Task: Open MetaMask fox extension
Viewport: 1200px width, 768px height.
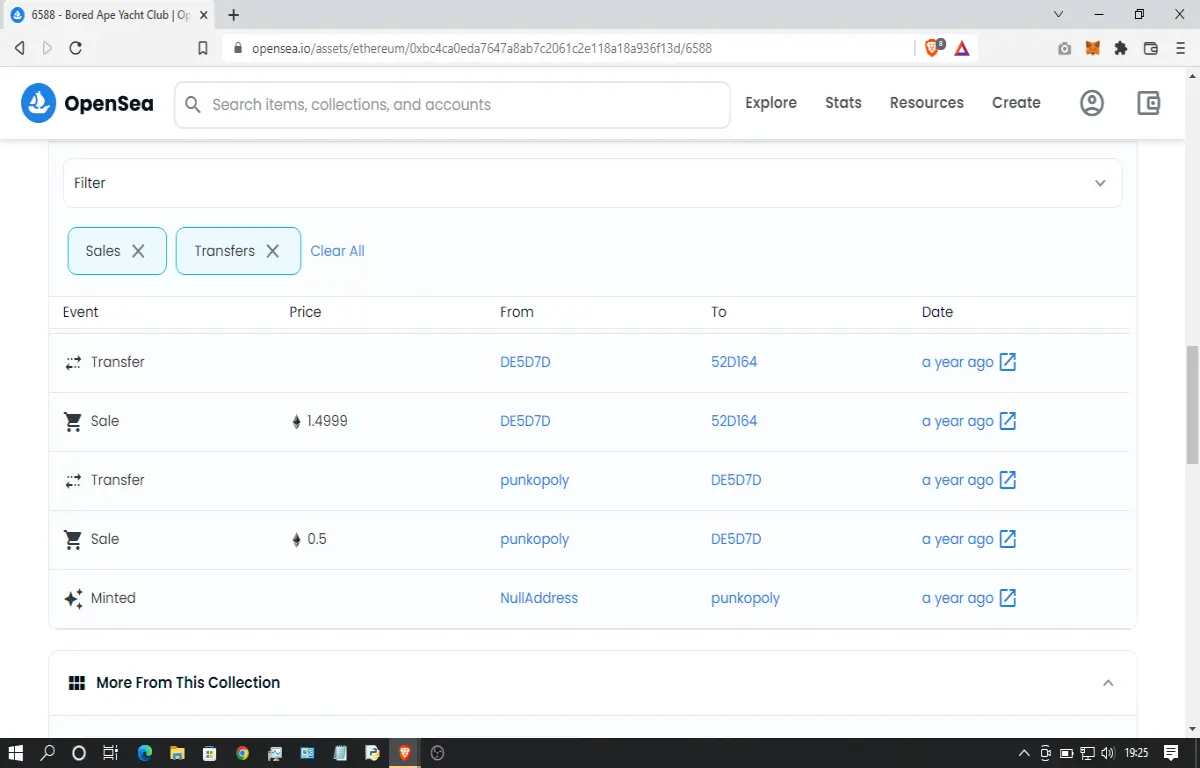Action: point(1093,48)
